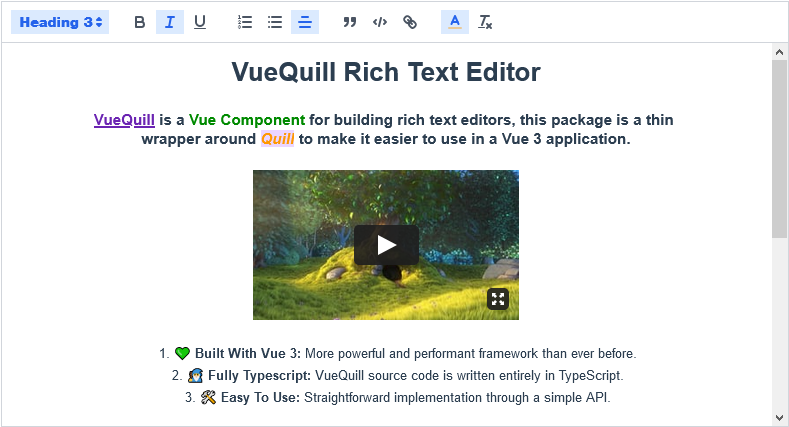Insert a code block
The height and width of the screenshot is (427, 789).
380,22
